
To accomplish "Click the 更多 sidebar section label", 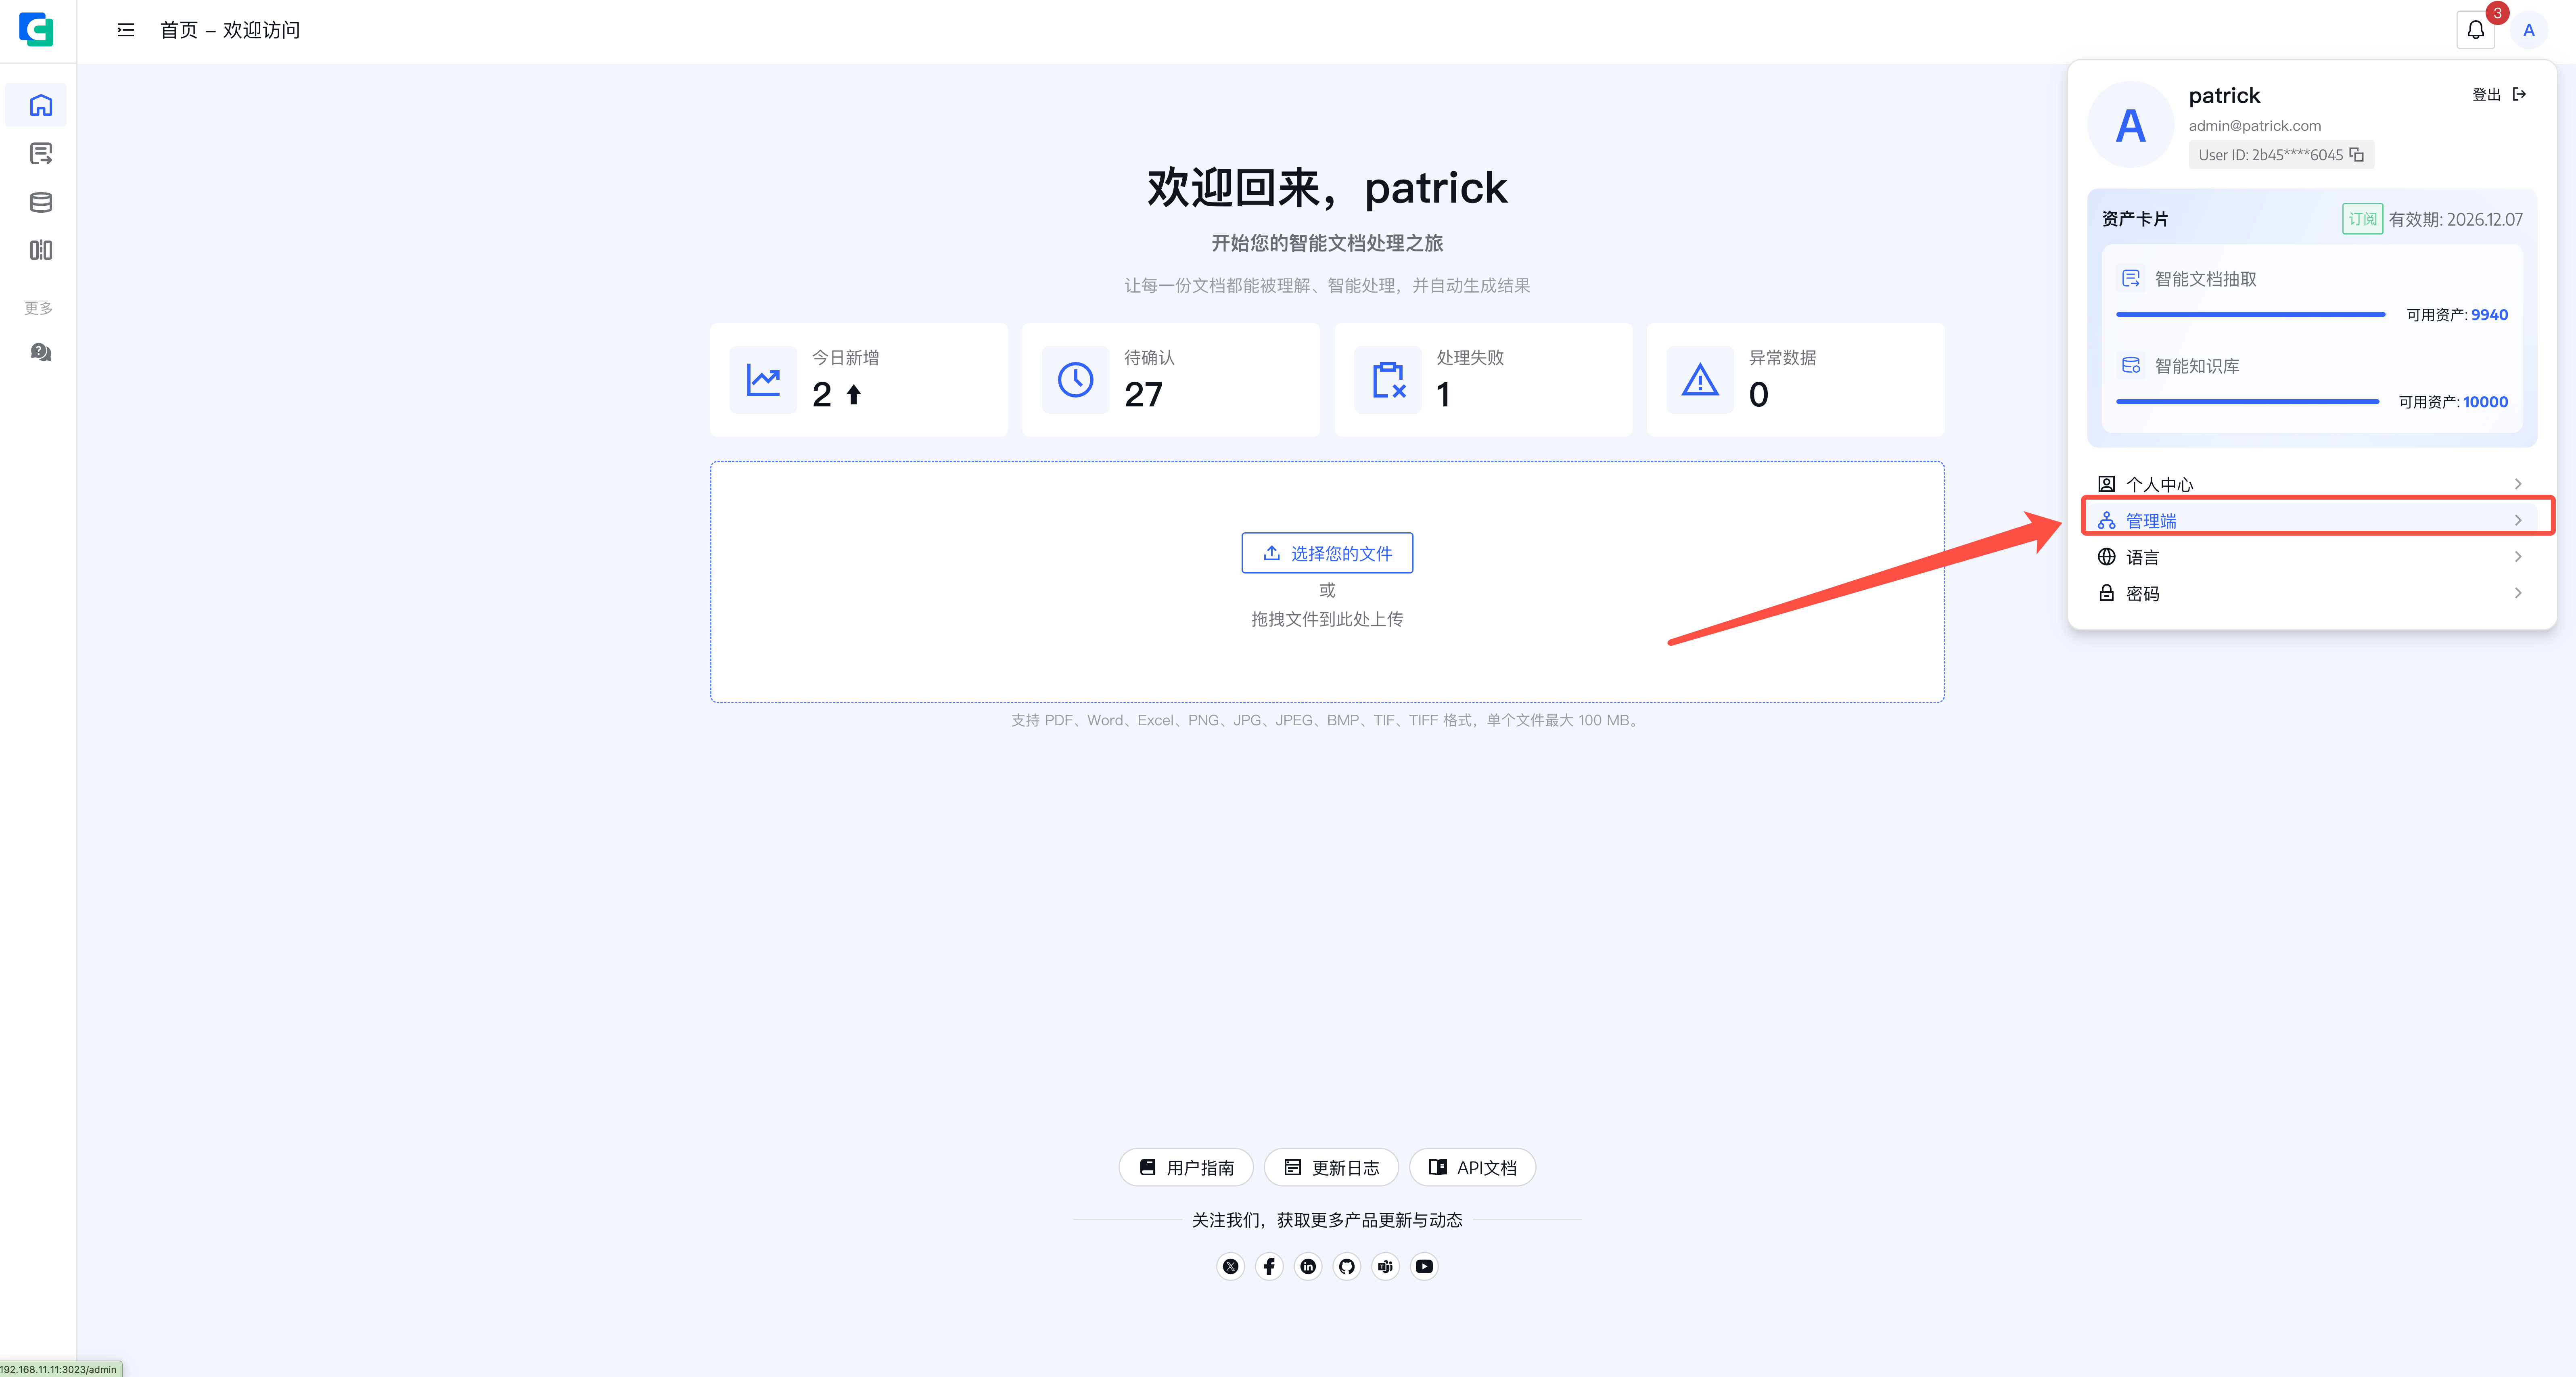I will tap(39, 308).
